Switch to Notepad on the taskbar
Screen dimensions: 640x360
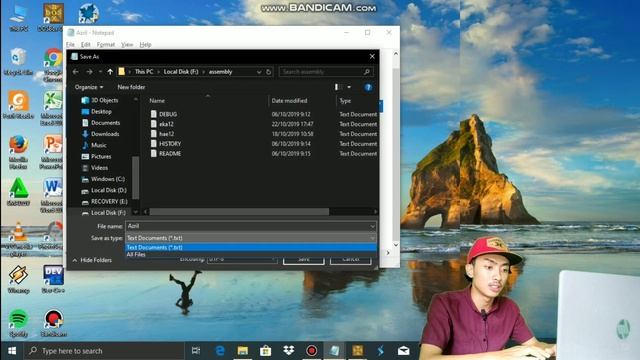[x=334, y=351]
